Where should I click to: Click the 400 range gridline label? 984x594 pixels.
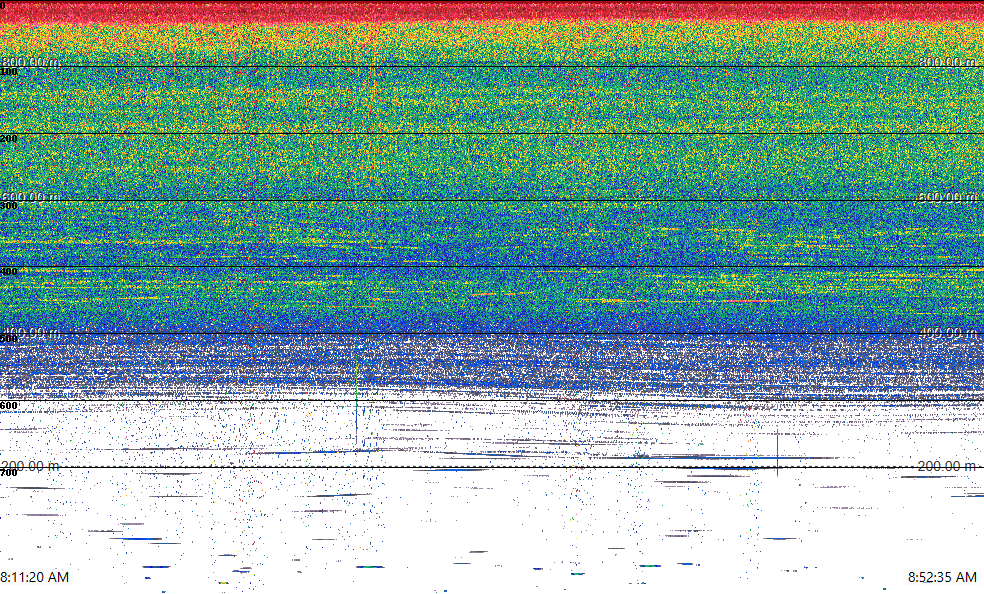point(9,272)
